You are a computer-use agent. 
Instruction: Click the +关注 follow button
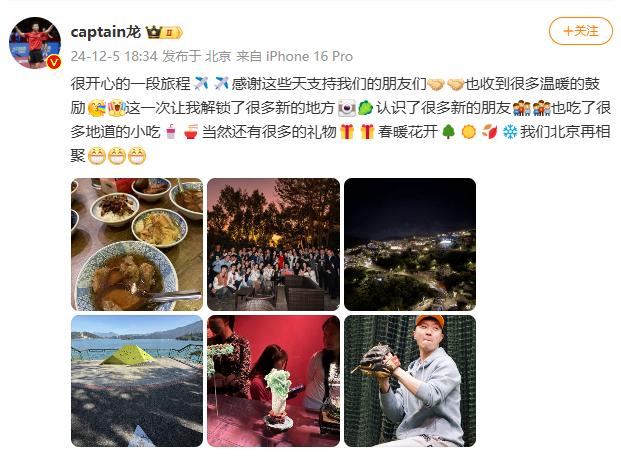coord(581,31)
